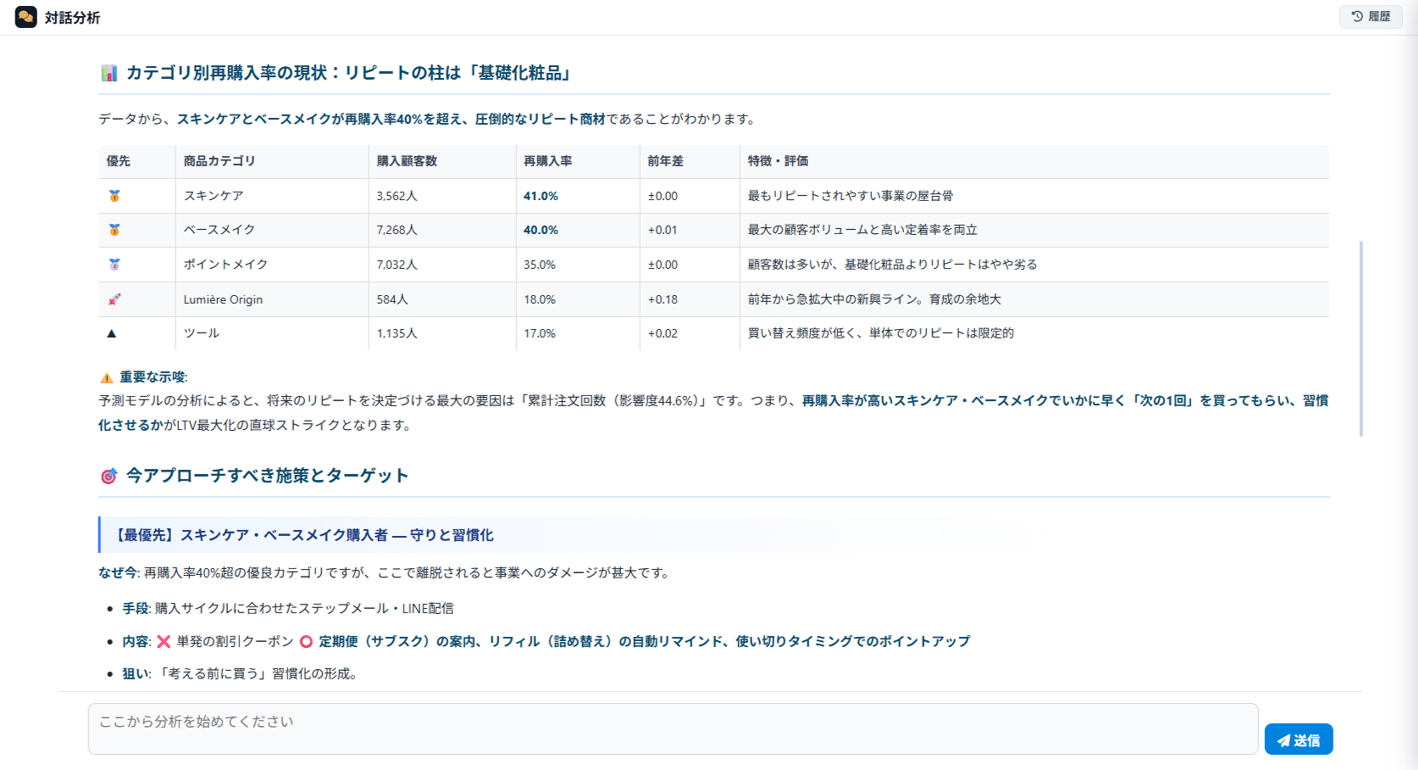Click the 17.0% repurchase rate value
The image size is (1418, 770).
pos(540,333)
